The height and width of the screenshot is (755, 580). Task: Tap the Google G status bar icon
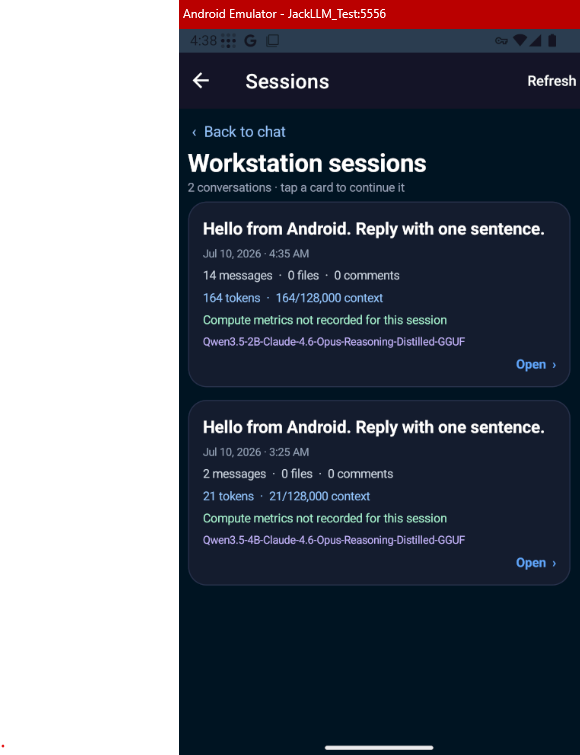250,40
